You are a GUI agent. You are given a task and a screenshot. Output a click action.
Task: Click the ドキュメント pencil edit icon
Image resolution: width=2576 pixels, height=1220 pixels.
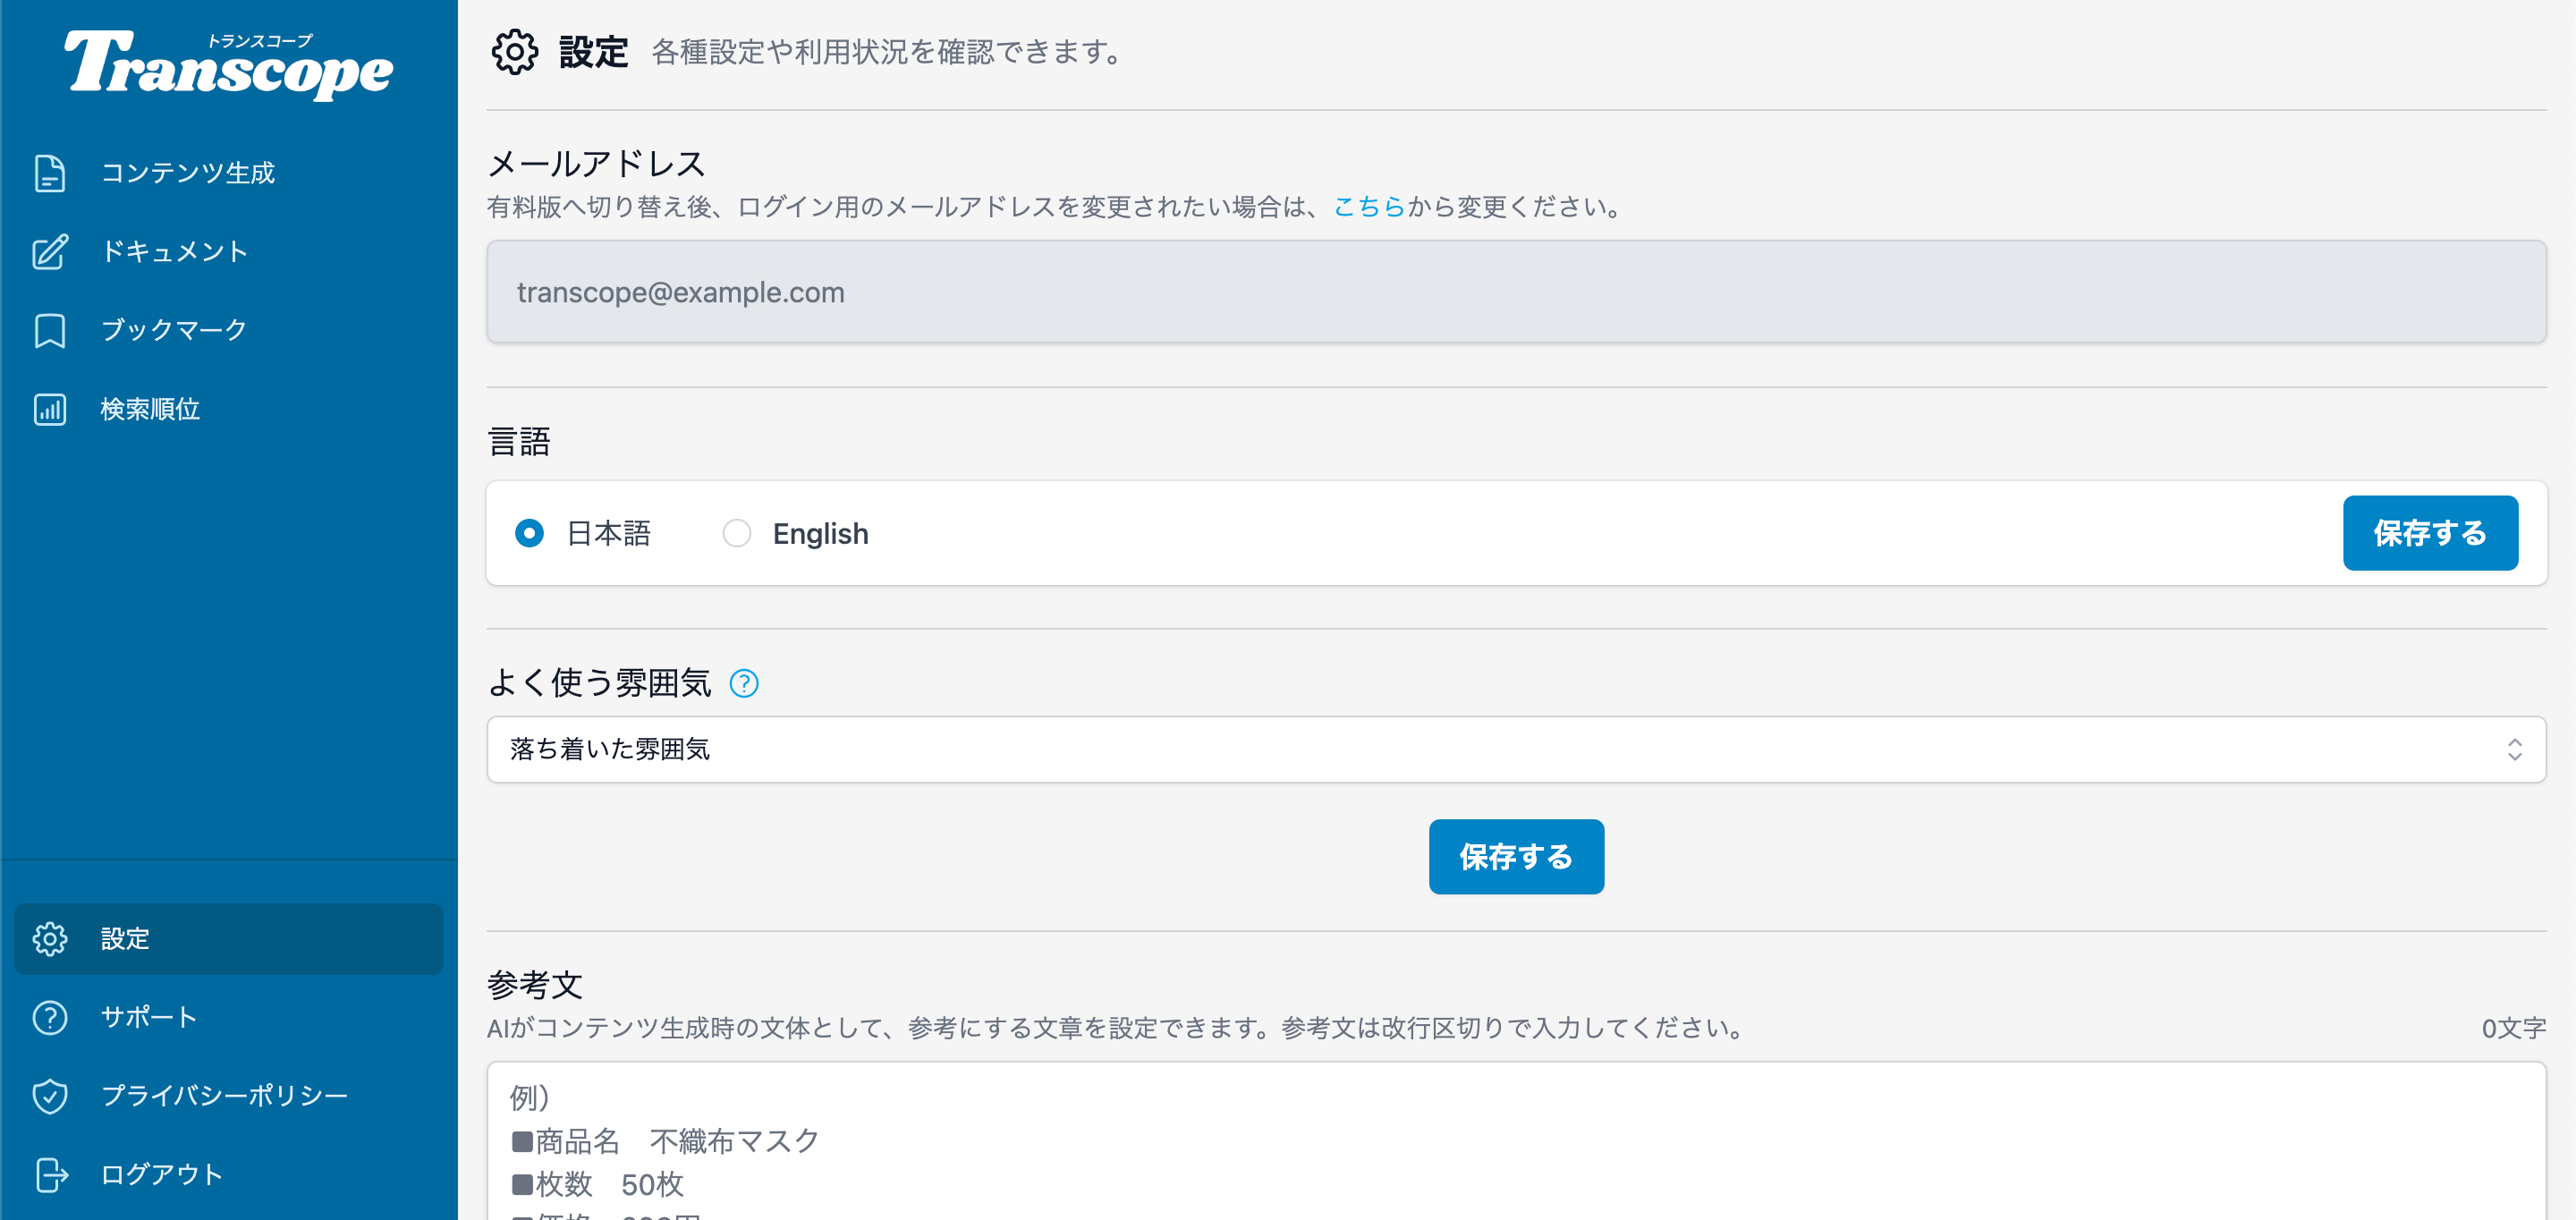pos(50,251)
